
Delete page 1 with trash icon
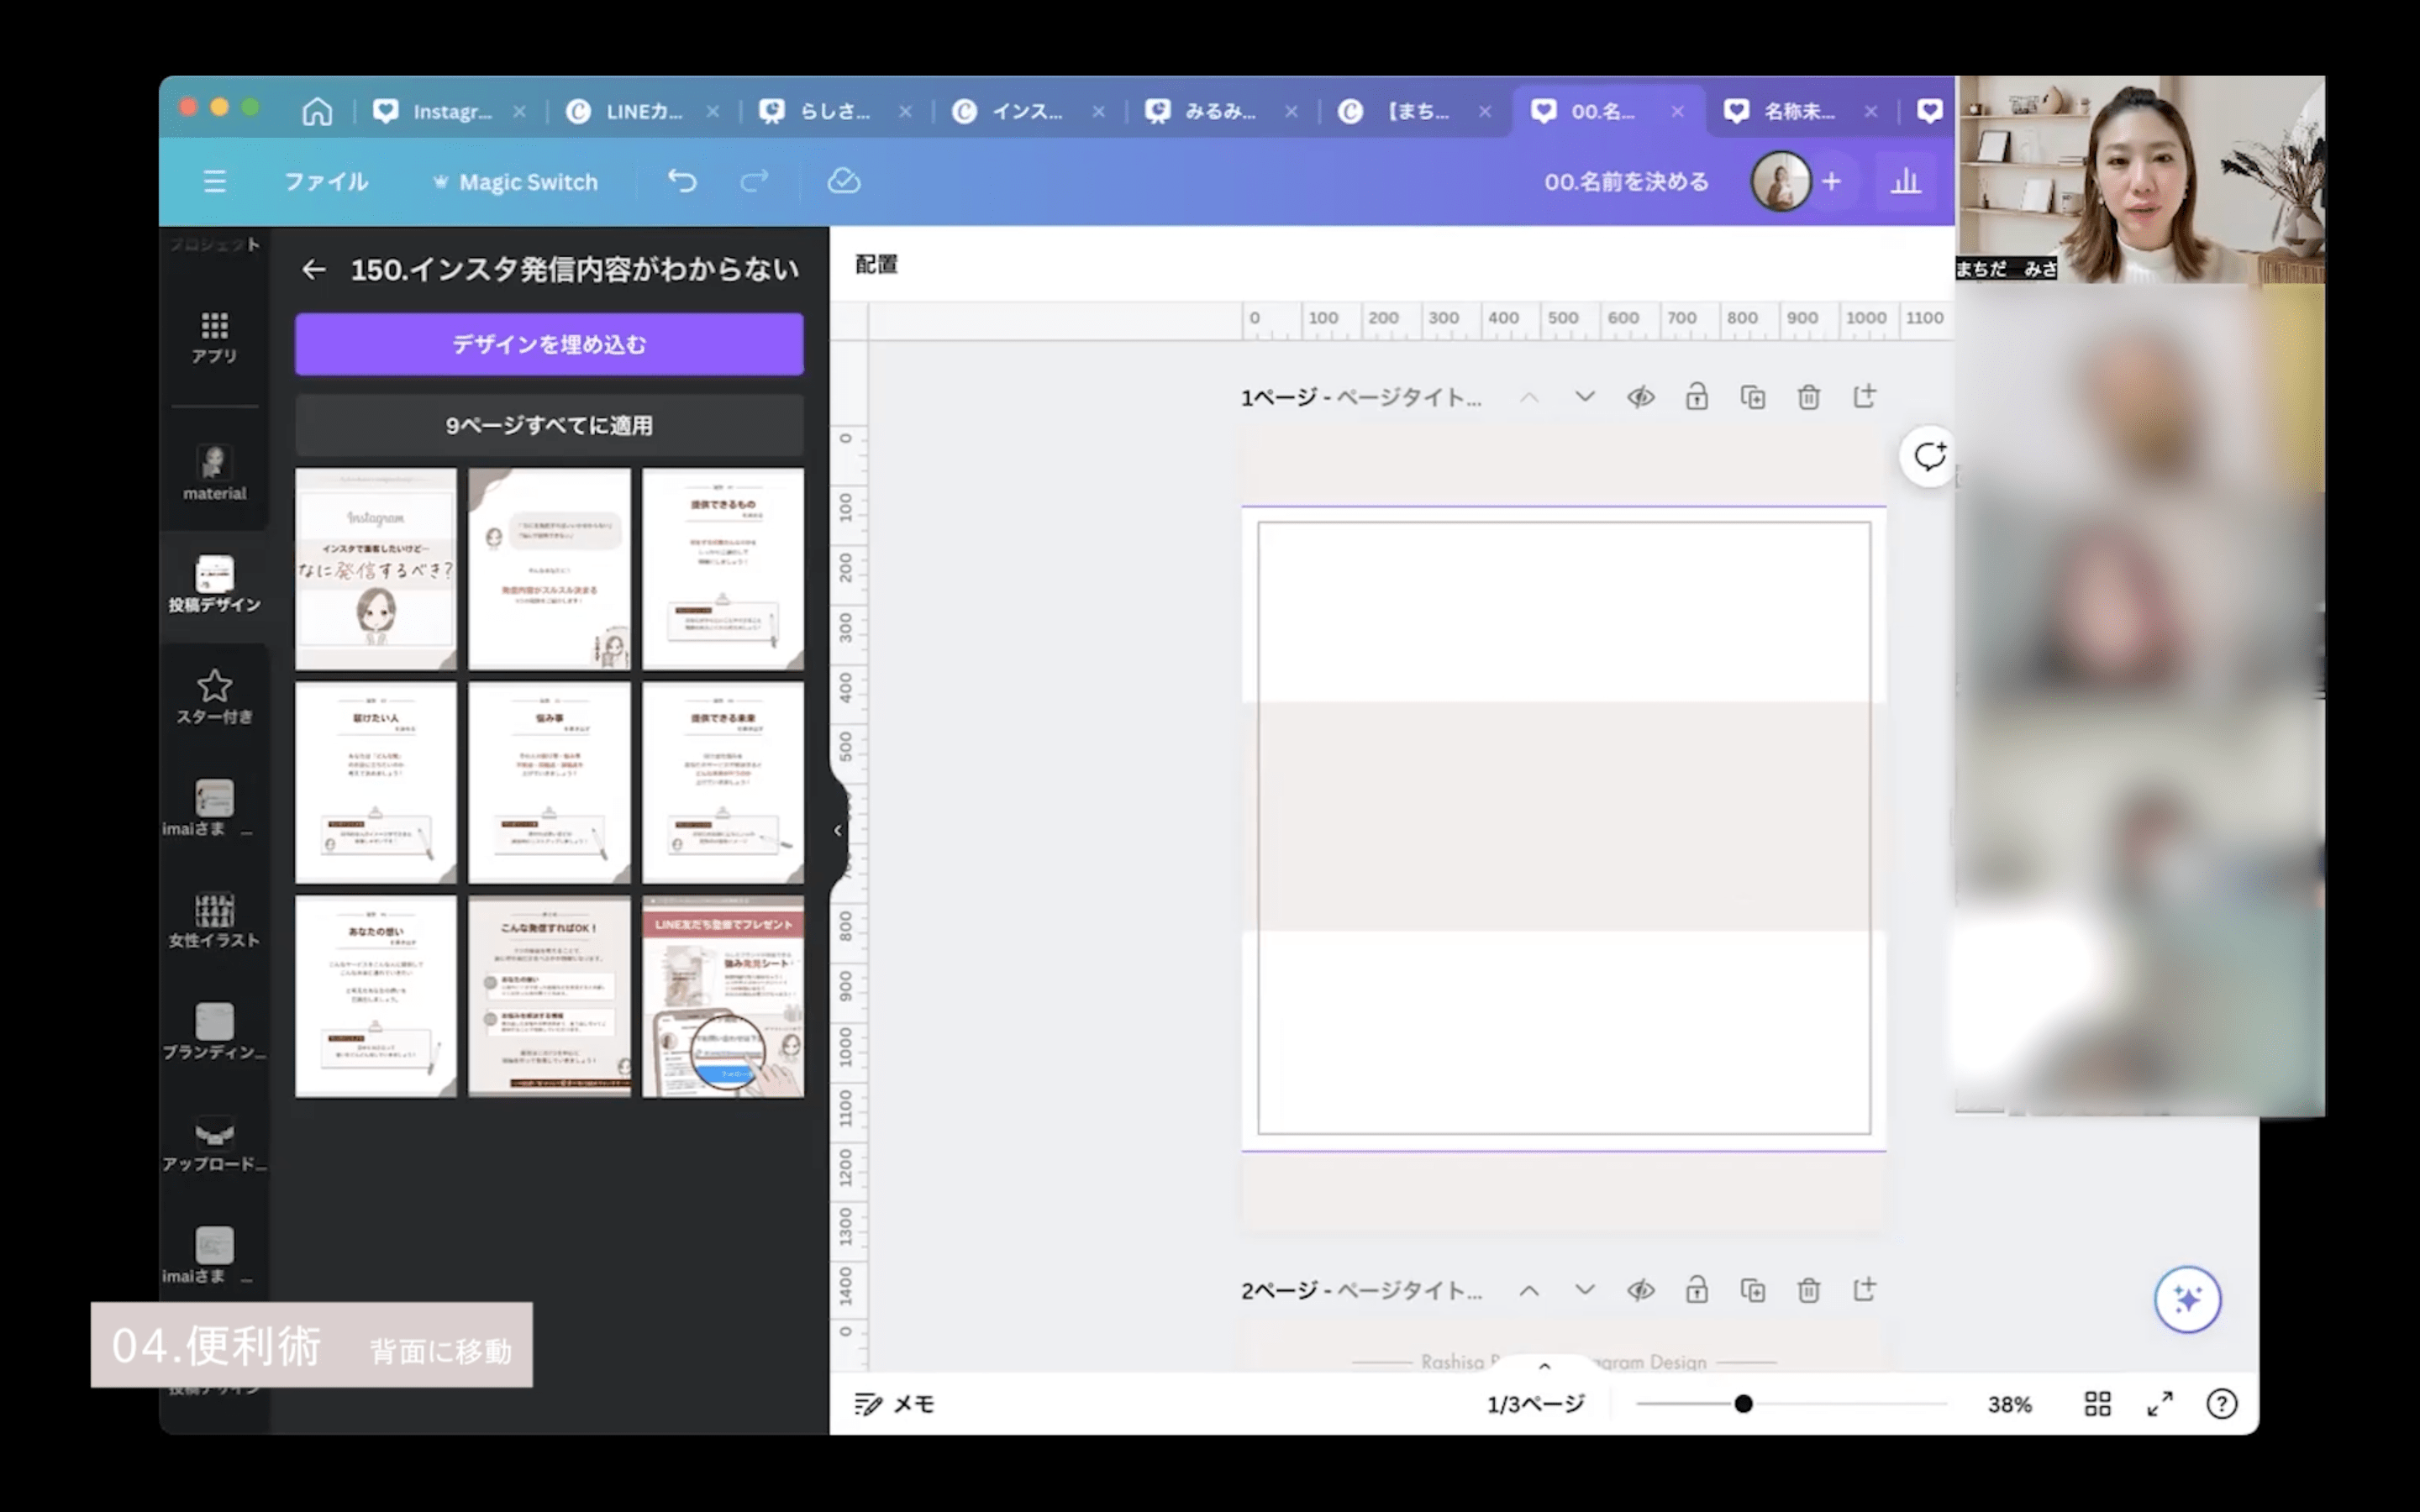[x=1808, y=397]
